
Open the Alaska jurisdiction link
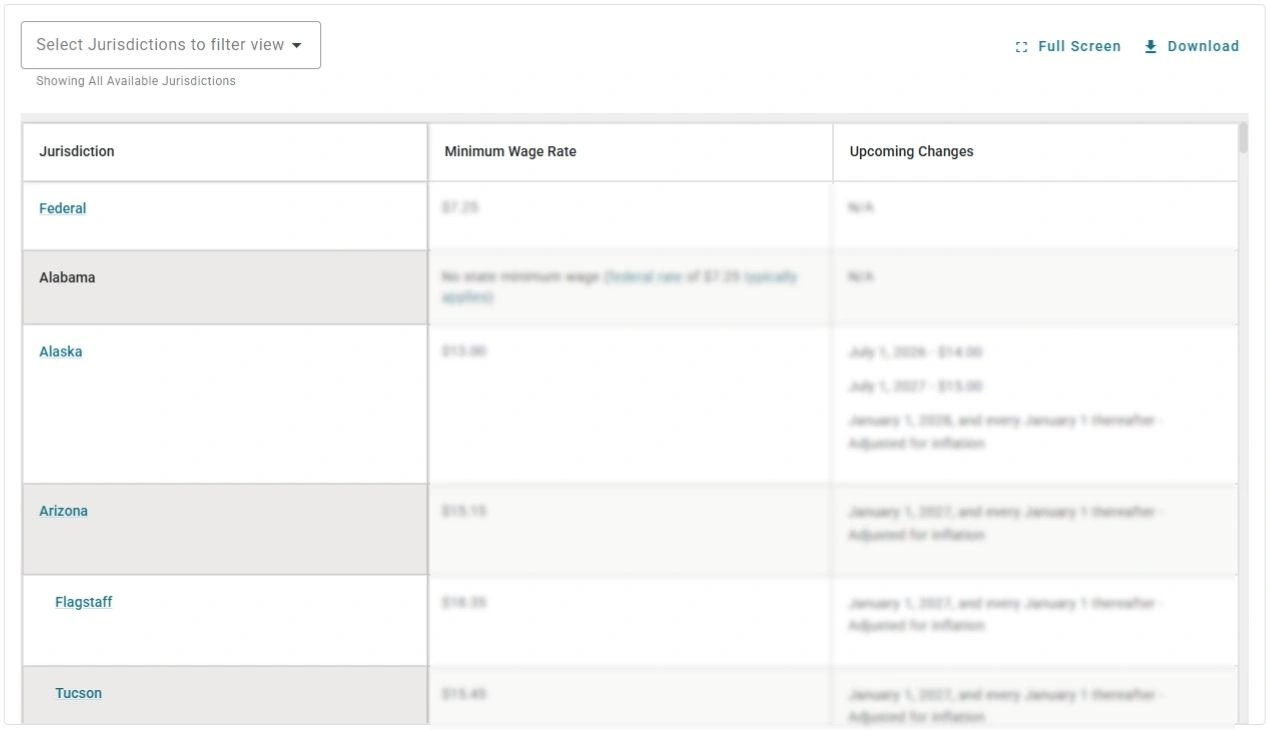tap(60, 351)
